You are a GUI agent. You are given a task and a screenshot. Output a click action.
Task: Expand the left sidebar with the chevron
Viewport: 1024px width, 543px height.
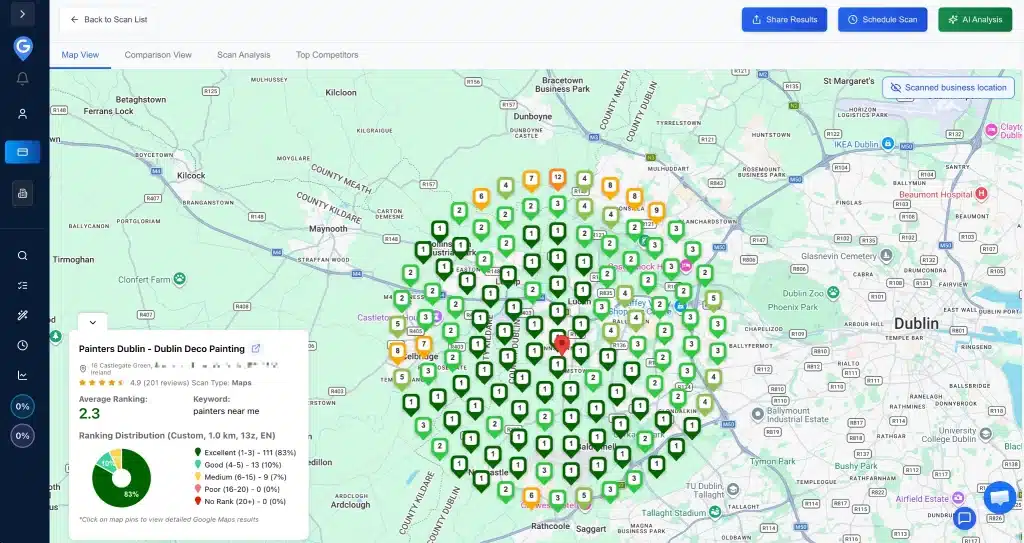[22, 14]
